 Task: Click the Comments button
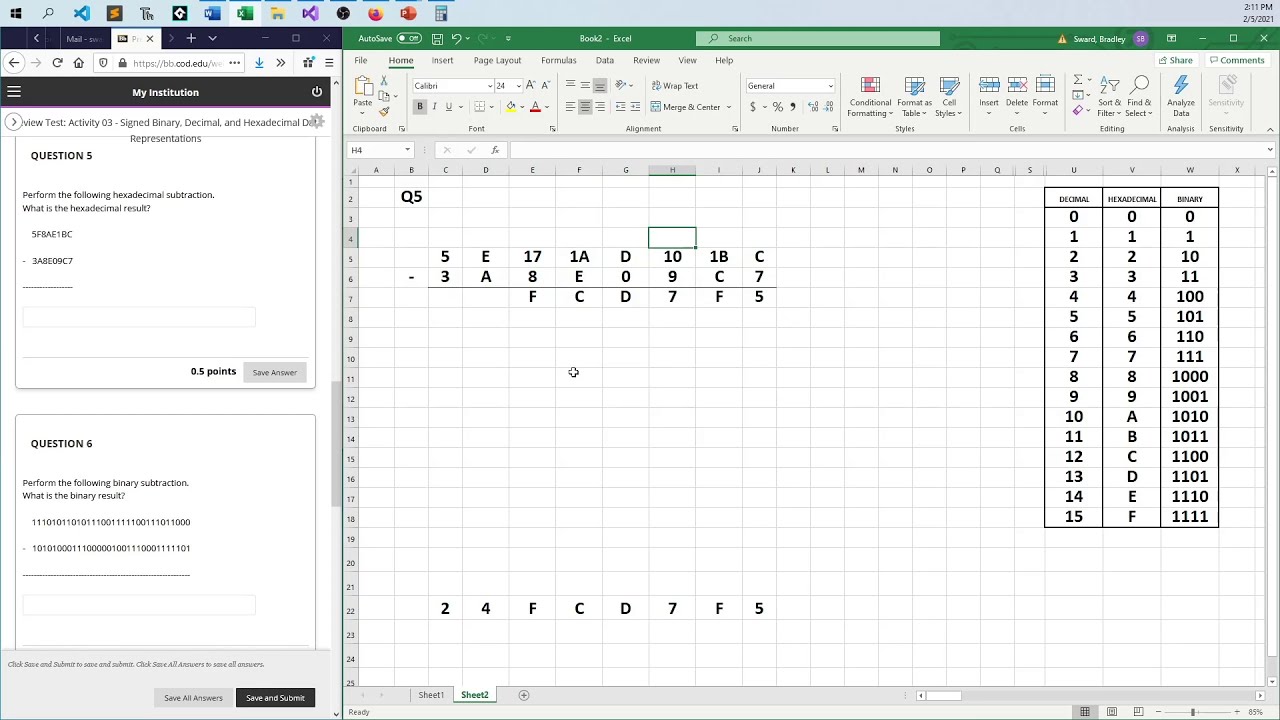tap(1236, 60)
